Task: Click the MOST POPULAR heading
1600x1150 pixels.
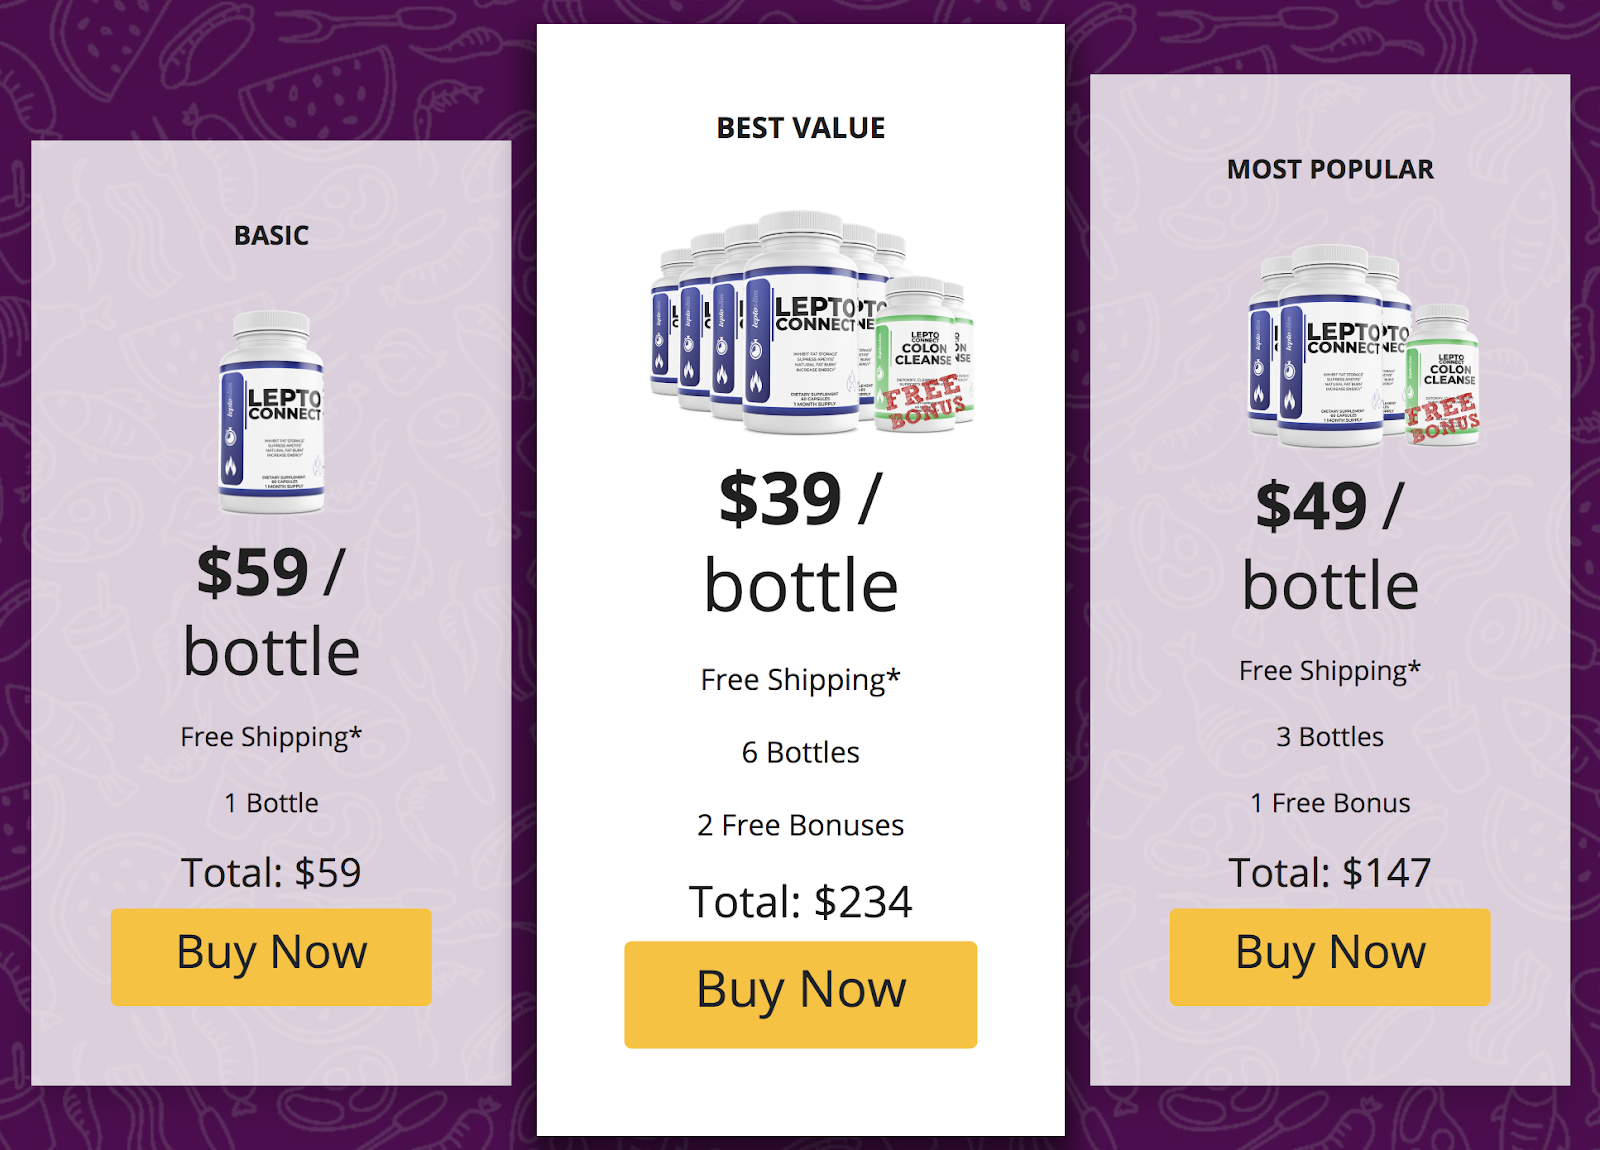Action: [x=1330, y=170]
